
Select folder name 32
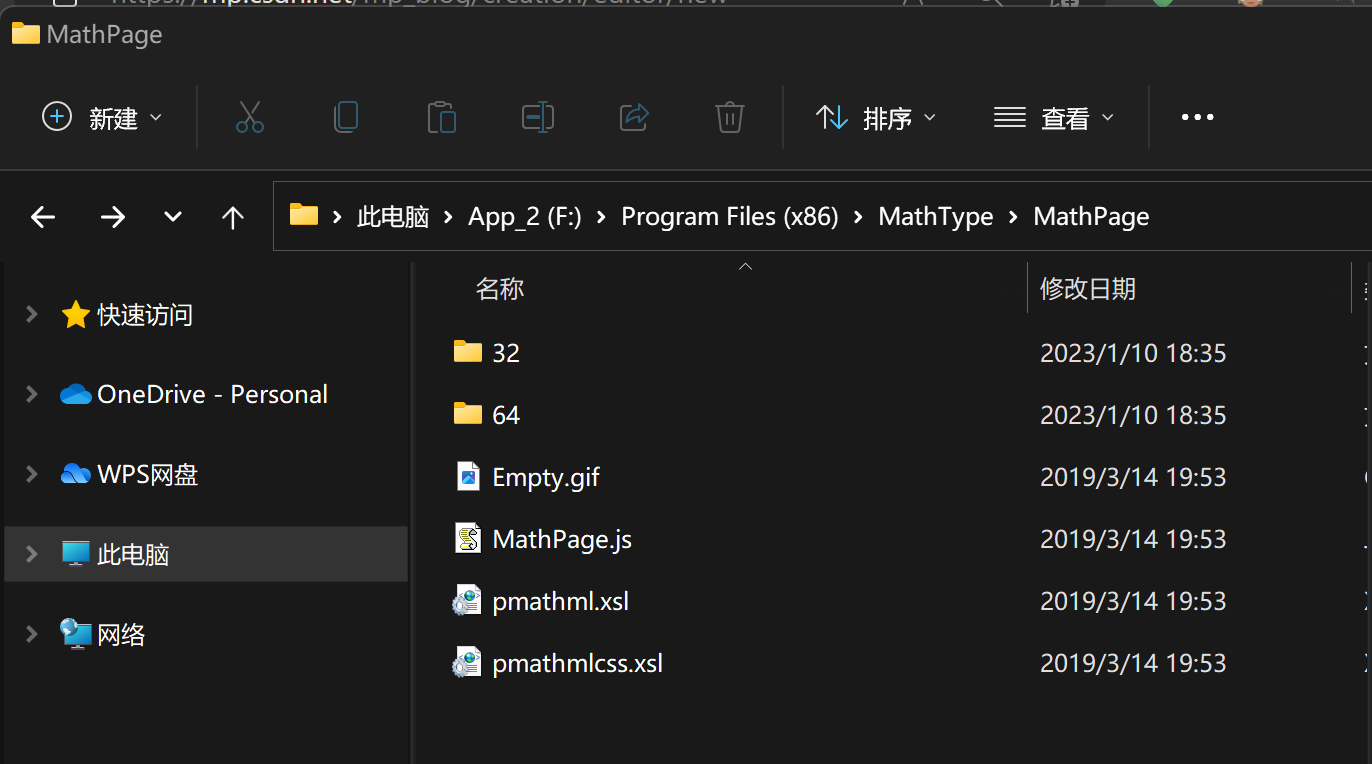tap(506, 352)
